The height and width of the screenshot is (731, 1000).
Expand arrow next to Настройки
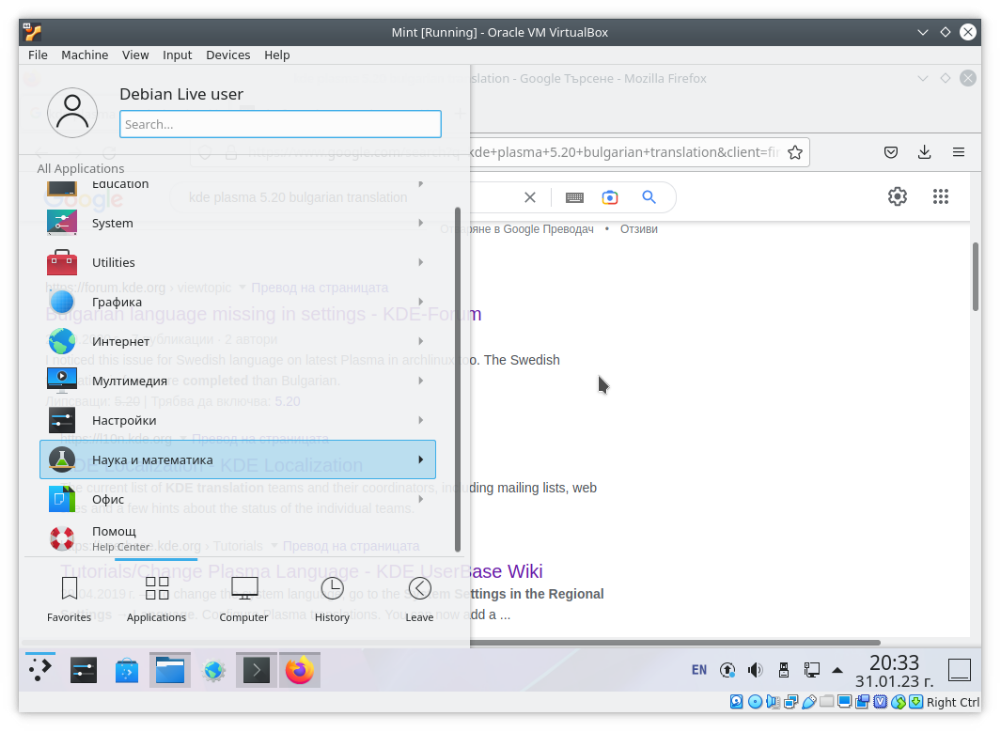click(420, 420)
